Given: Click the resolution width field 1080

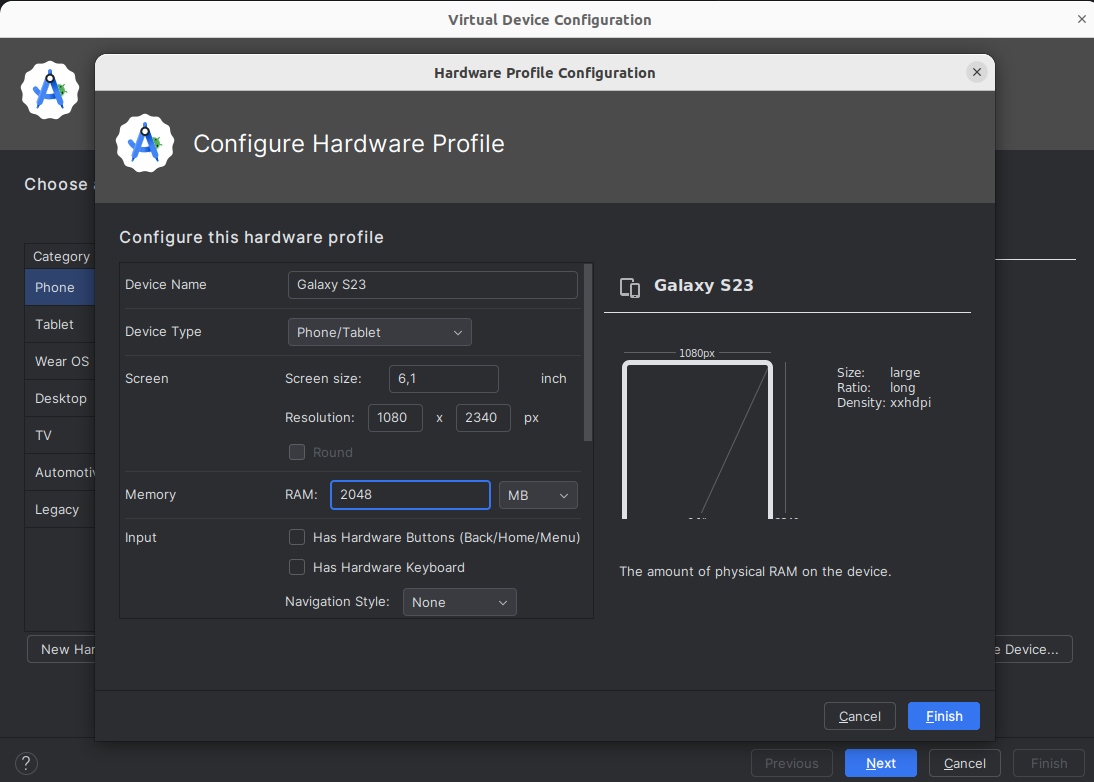Looking at the screenshot, I should (x=395, y=418).
